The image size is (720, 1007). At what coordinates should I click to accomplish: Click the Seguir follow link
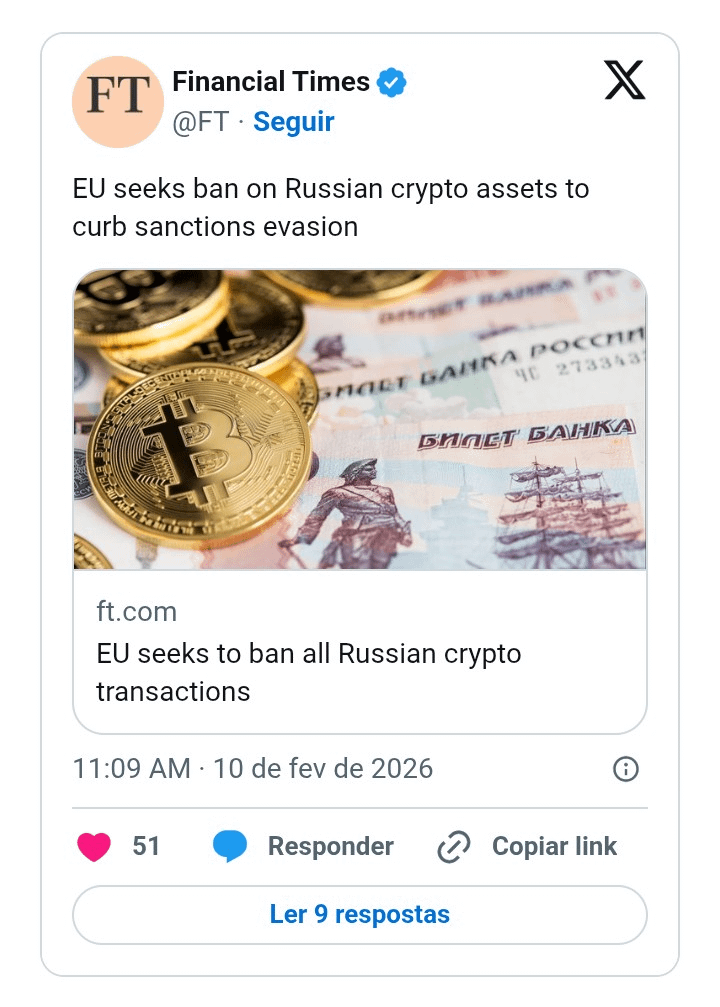[293, 122]
